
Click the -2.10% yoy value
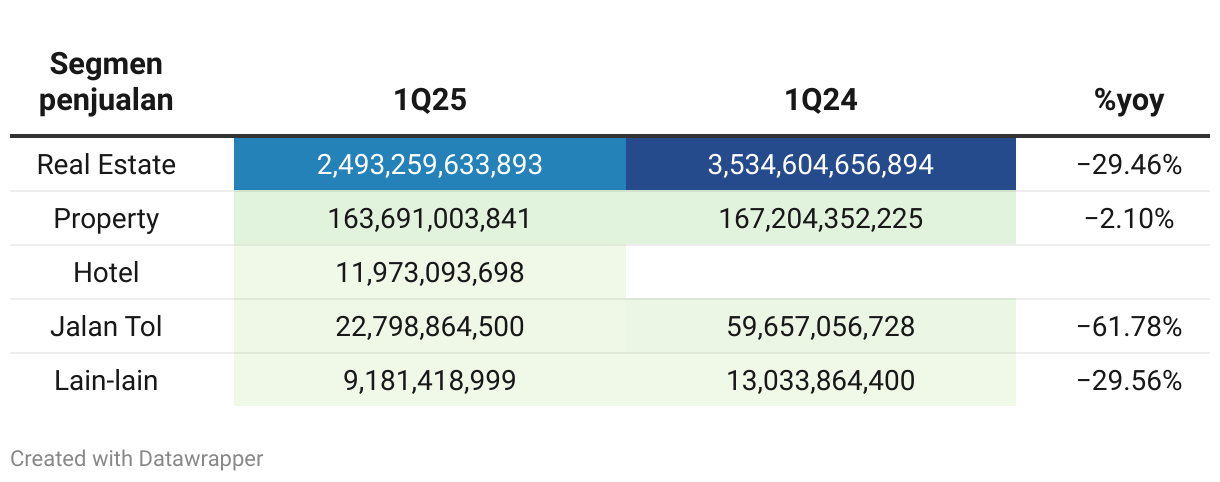(1129, 218)
